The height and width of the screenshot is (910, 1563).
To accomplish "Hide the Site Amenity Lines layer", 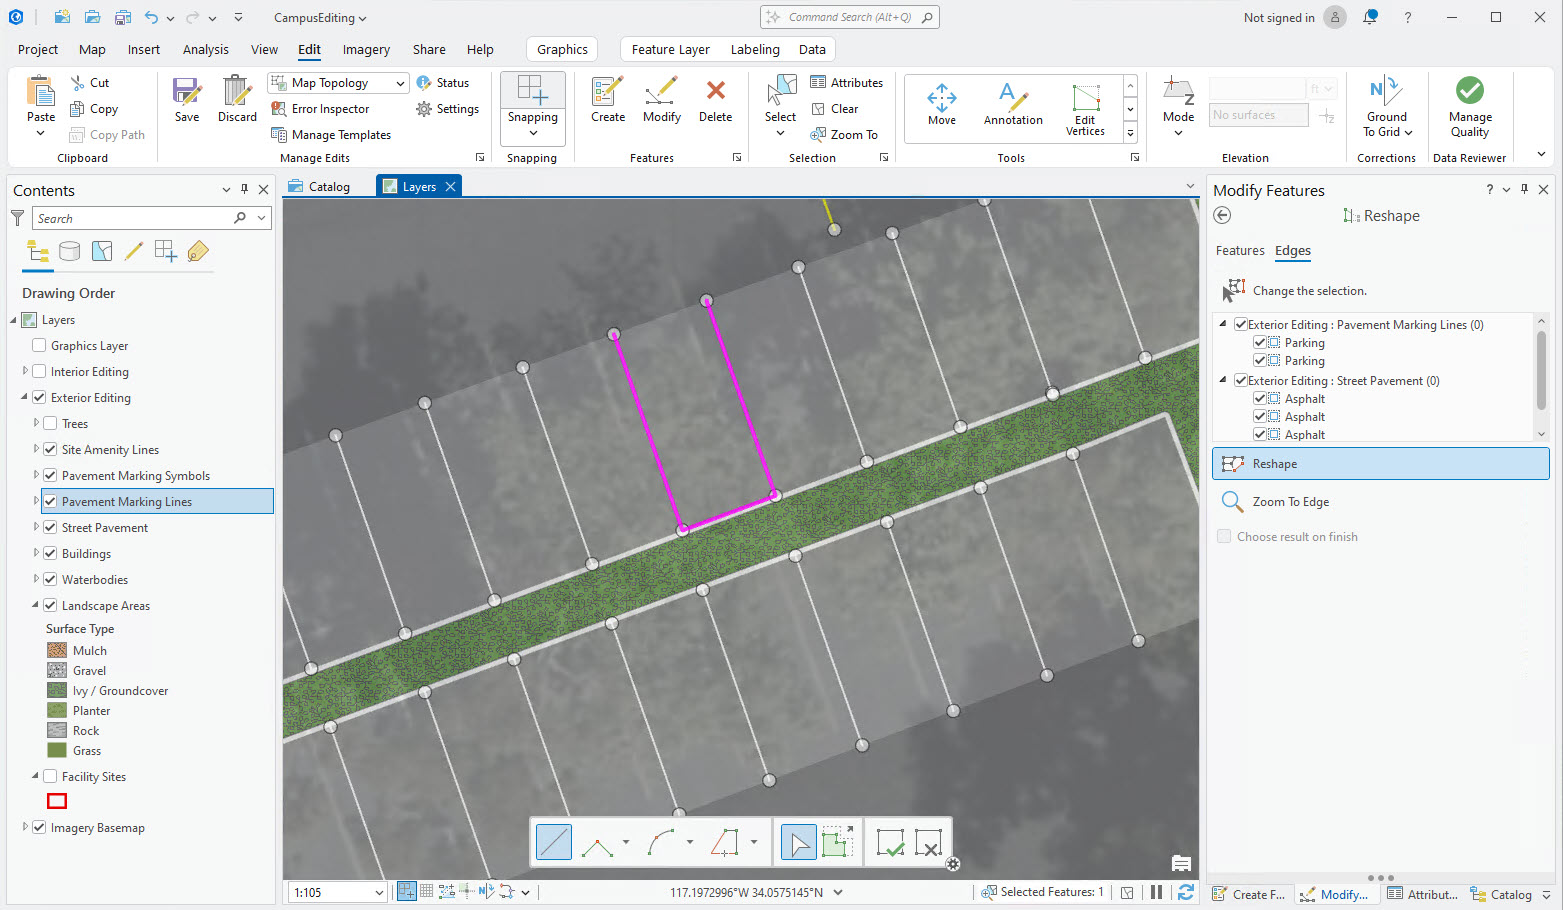I will point(50,450).
